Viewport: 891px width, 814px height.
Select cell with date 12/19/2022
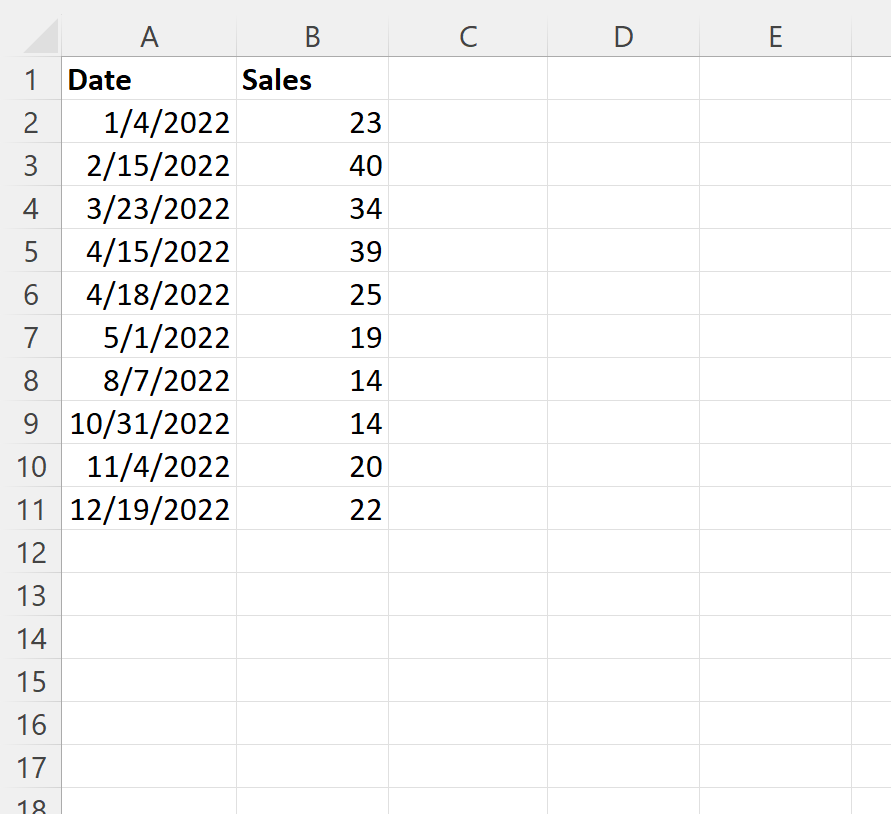tap(149, 509)
